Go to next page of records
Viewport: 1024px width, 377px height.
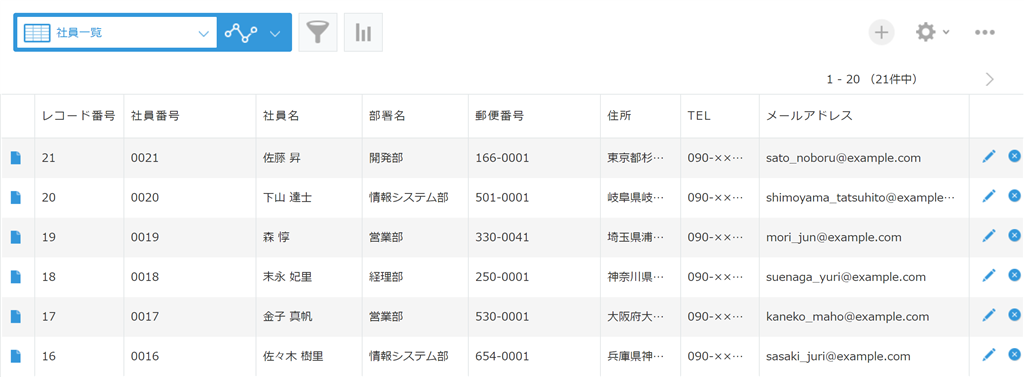pos(990,80)
